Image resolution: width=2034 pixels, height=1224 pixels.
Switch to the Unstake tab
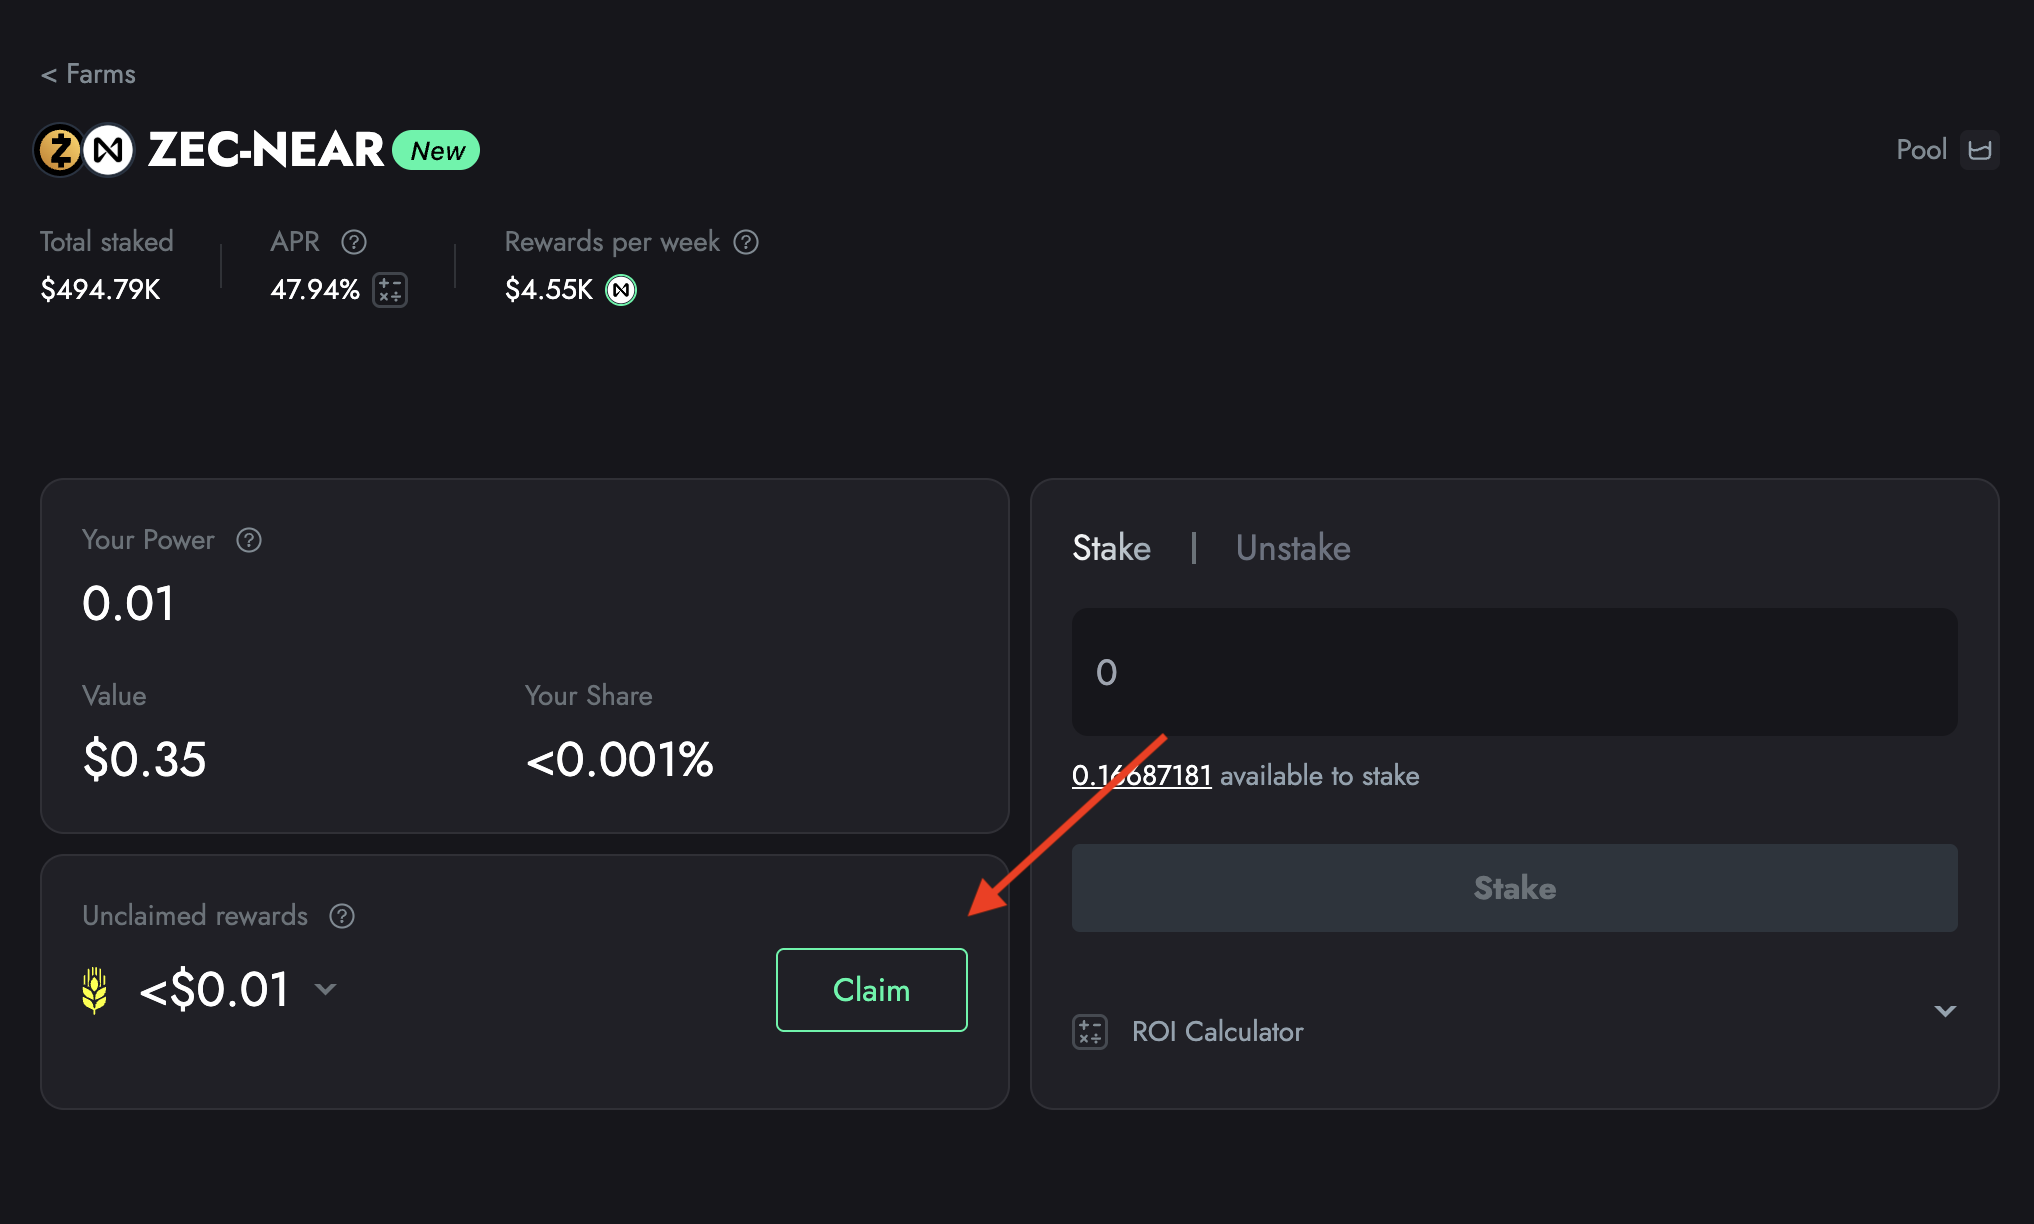(x=1293, y=548)
